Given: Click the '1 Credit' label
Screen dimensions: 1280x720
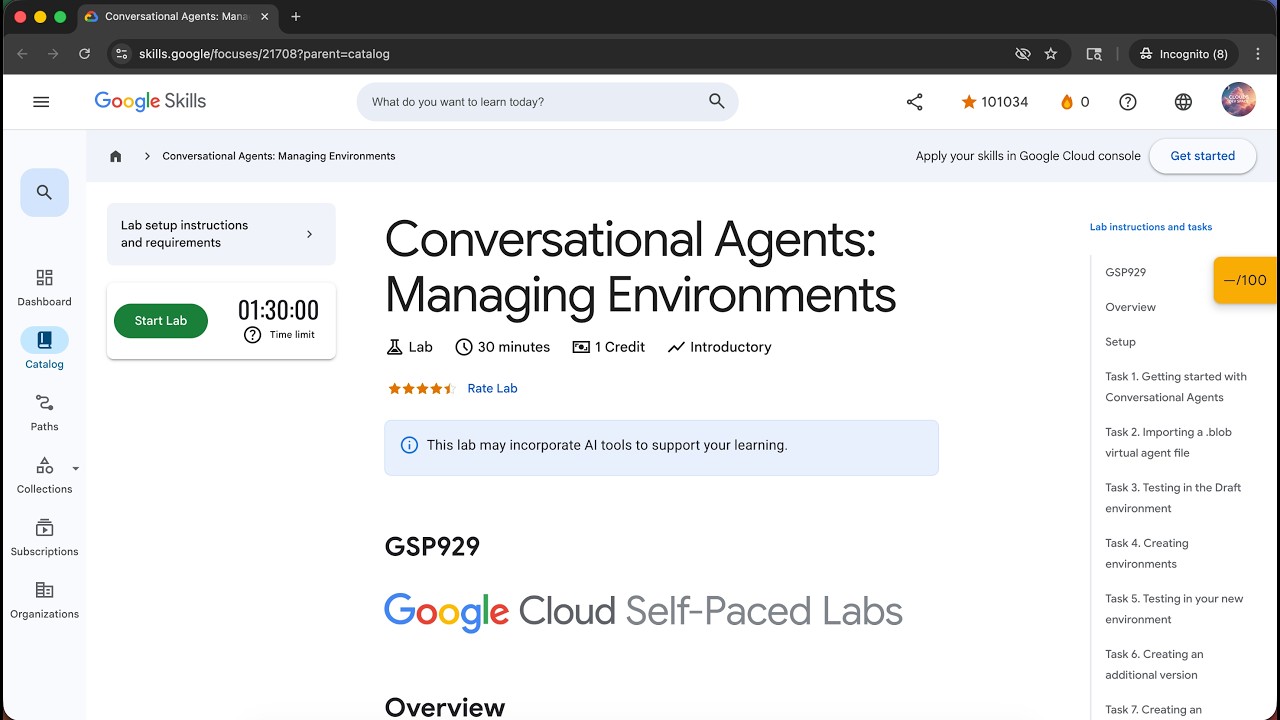Looking at the screenshot, I should coord(609,347).
